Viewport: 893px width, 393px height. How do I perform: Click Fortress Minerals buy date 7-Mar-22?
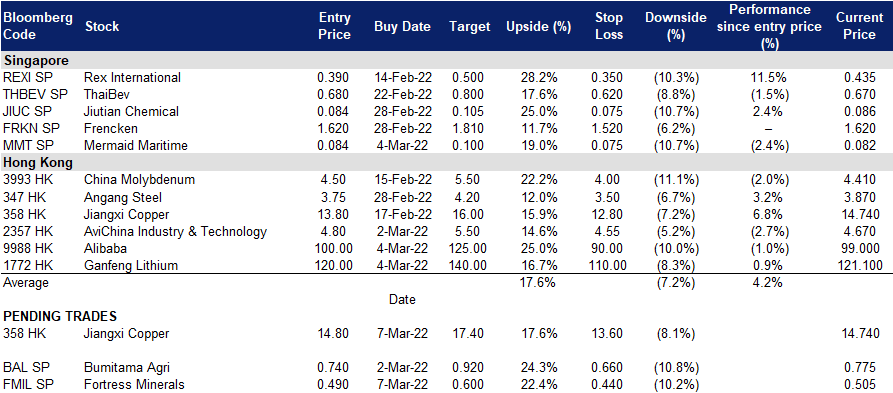pyautogui.click(x=403, y=385)
